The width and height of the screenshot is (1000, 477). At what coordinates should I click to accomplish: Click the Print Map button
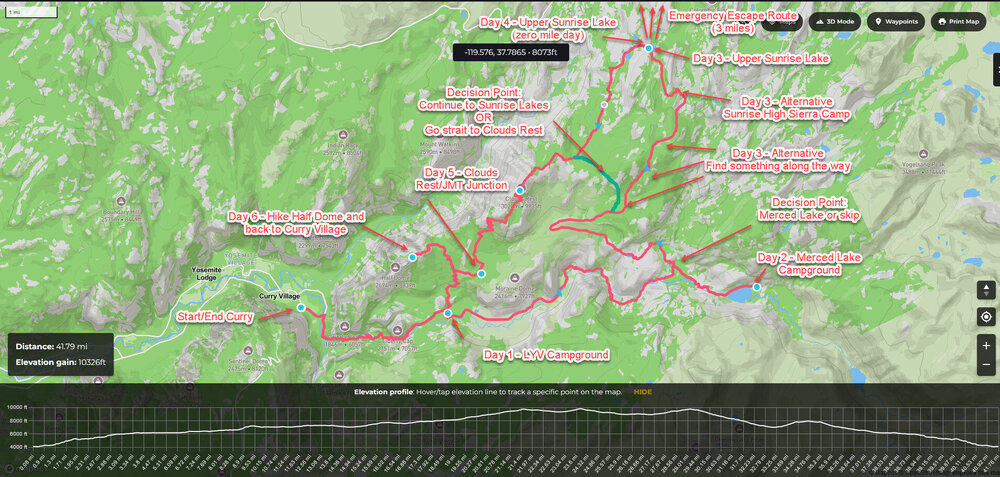click(958, 21)
